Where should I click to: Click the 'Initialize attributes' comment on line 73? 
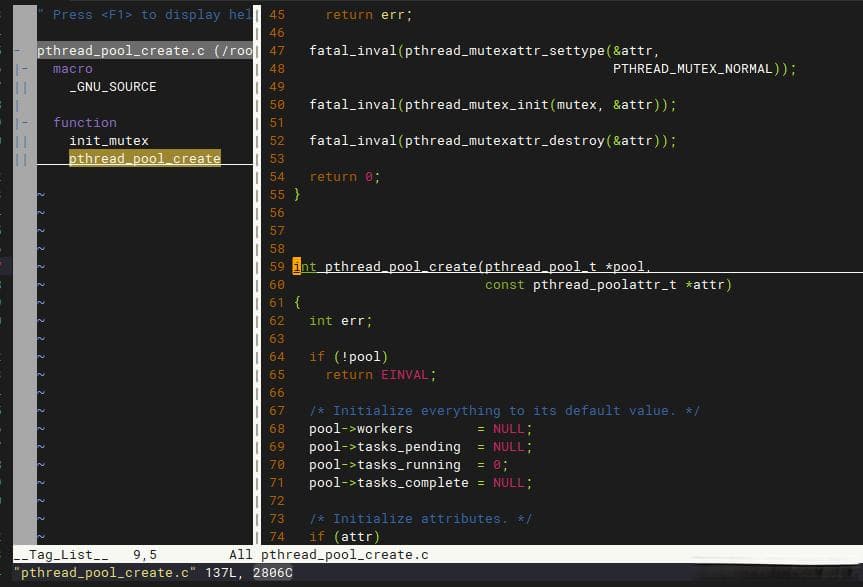point(420,519)
